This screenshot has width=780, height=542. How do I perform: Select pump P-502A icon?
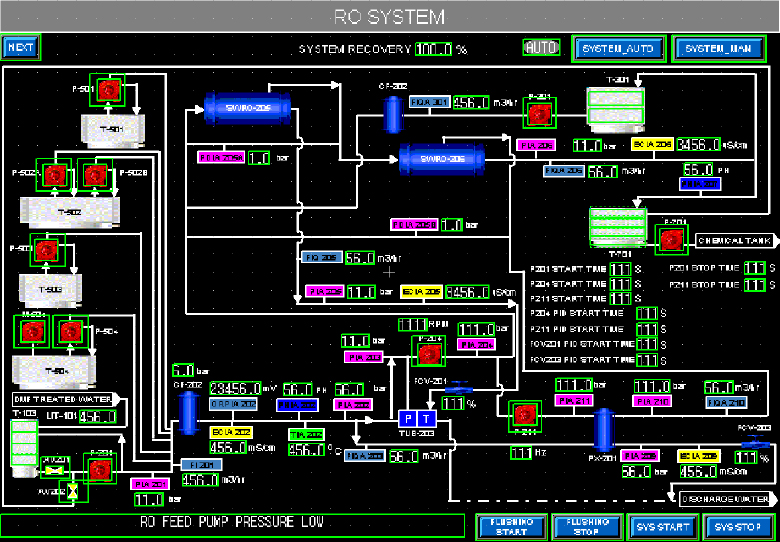(x=53, y=174)
